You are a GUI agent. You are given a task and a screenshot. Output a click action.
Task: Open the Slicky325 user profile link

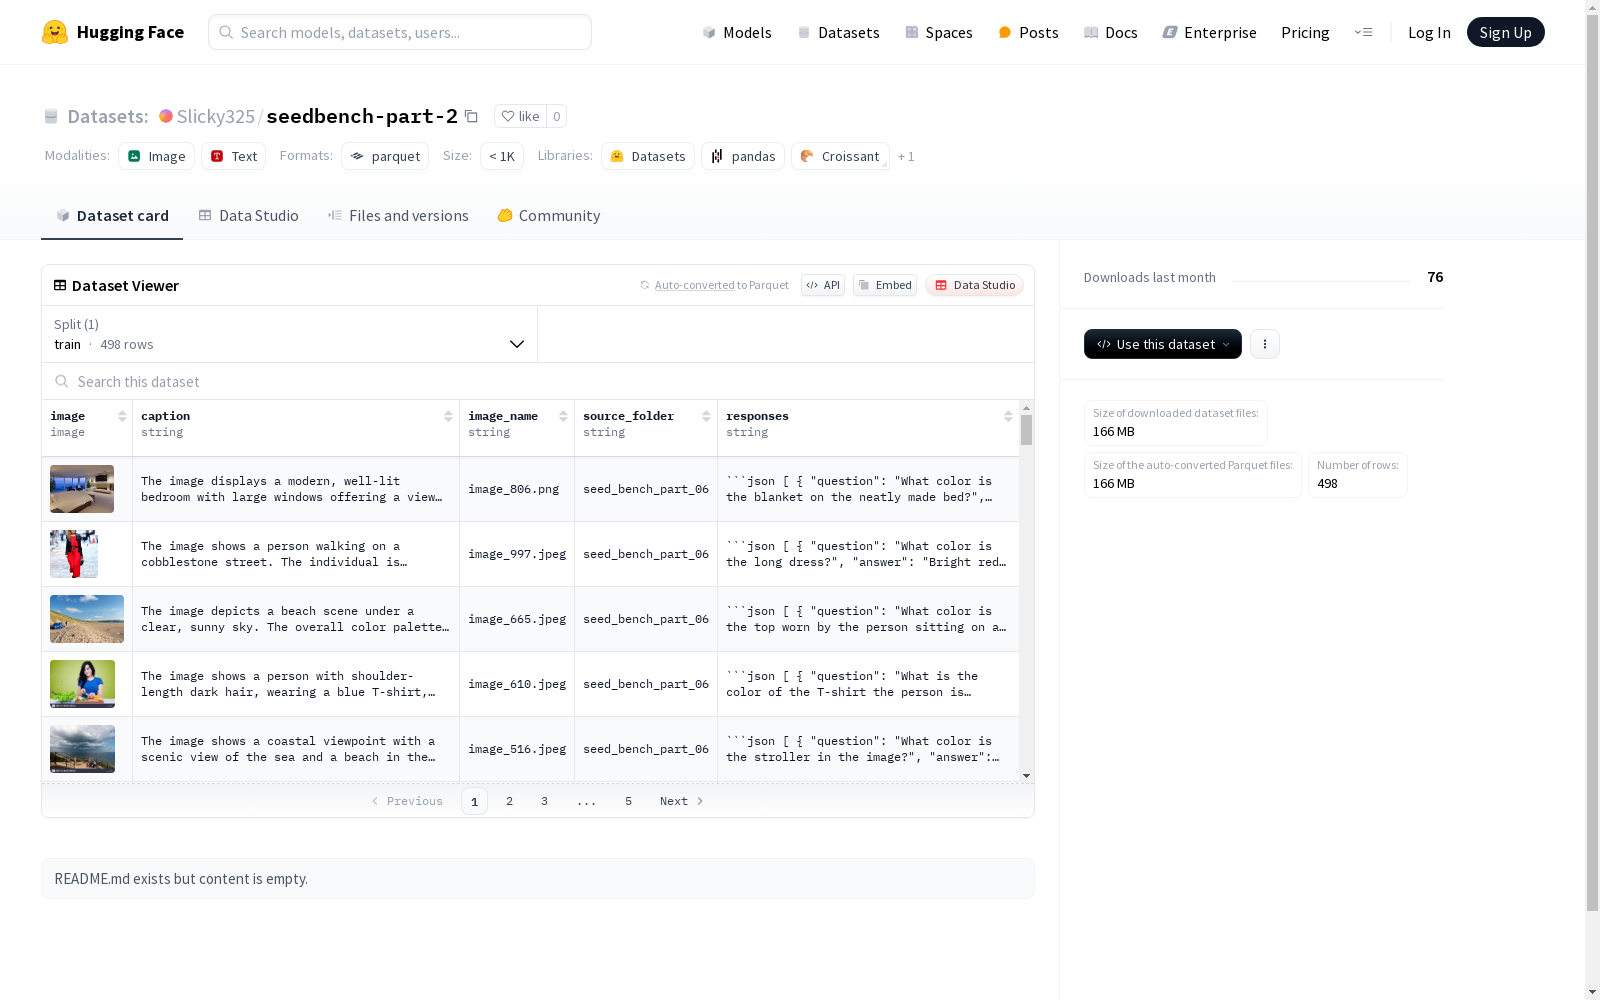(215, 116)
